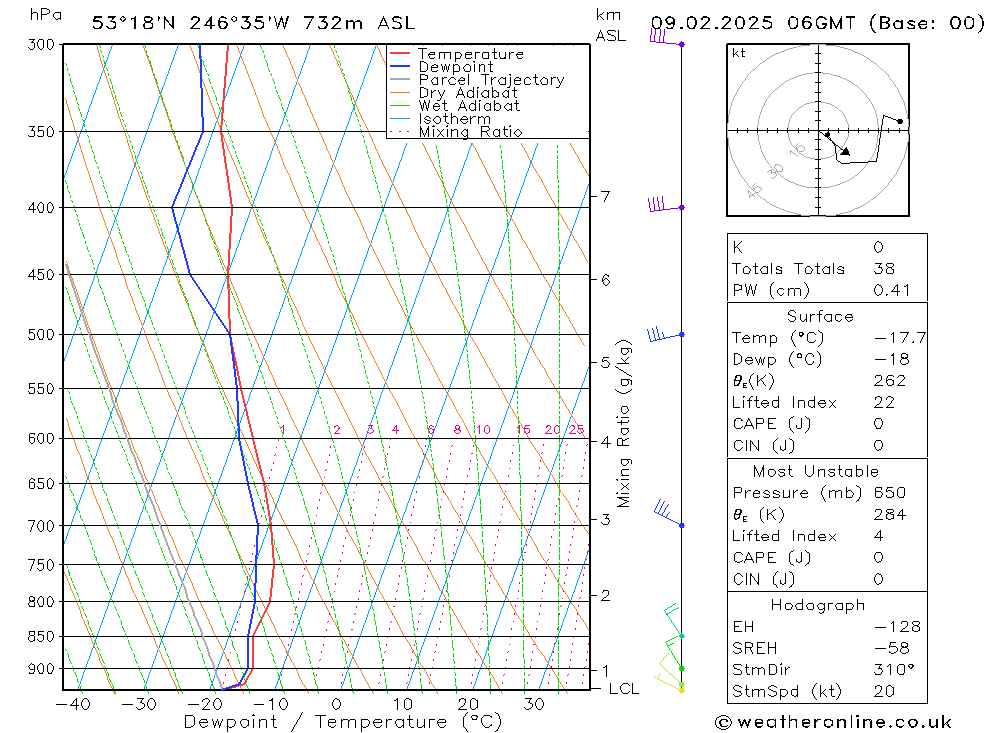
Task: Click the 400 hPa wind barb
Action: click(x=666, y=204)
